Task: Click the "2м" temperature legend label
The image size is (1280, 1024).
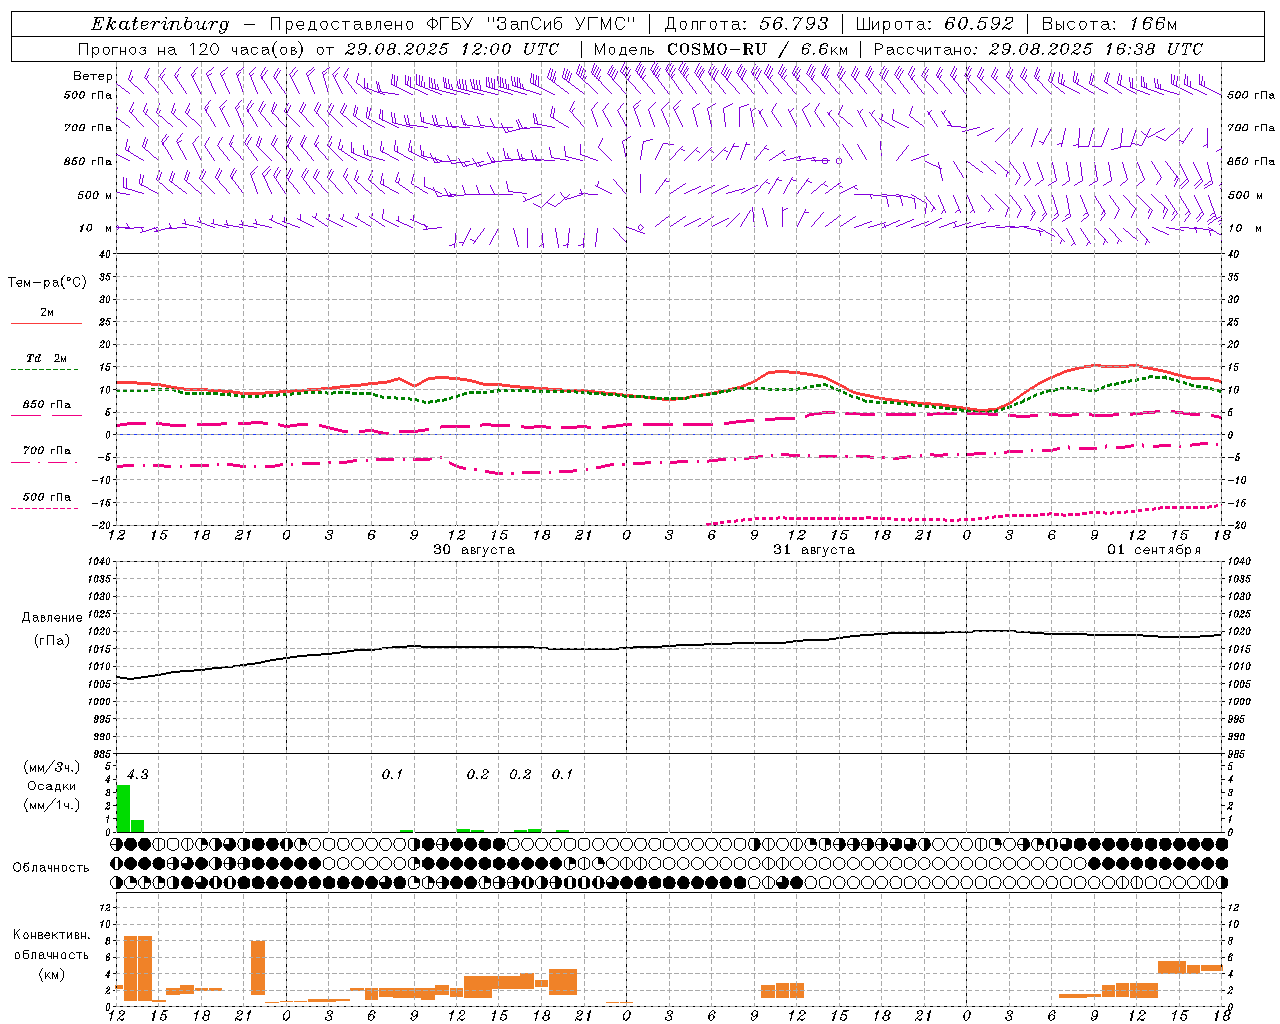Action: pyautogui.click(x=47, y=312)
